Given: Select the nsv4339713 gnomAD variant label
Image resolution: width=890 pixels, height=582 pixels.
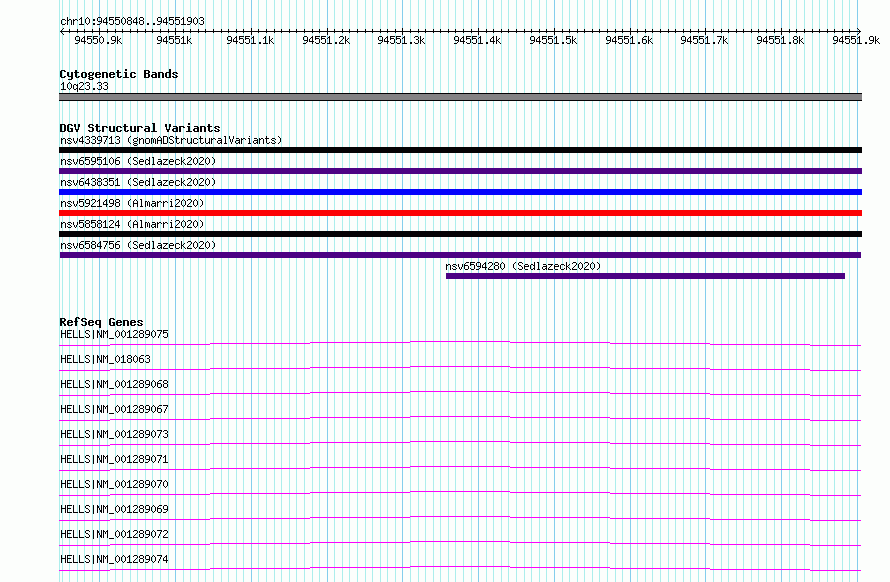Looking at the screenshot, I should pos(171,140).
